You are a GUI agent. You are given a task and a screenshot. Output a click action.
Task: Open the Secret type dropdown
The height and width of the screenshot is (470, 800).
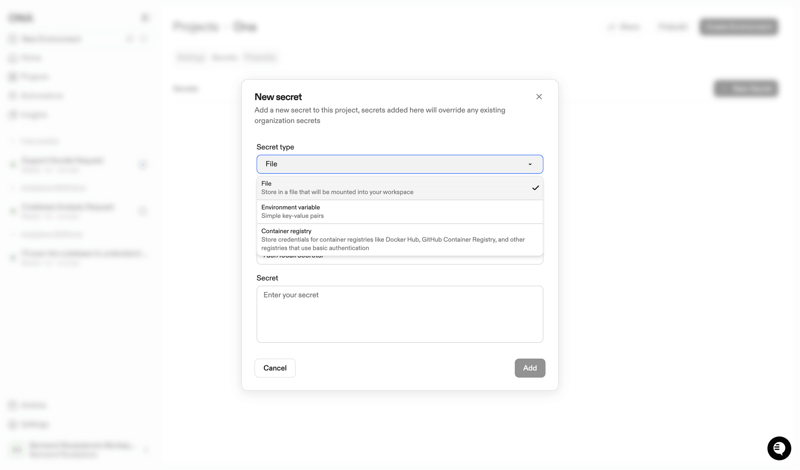click(399, 164)
